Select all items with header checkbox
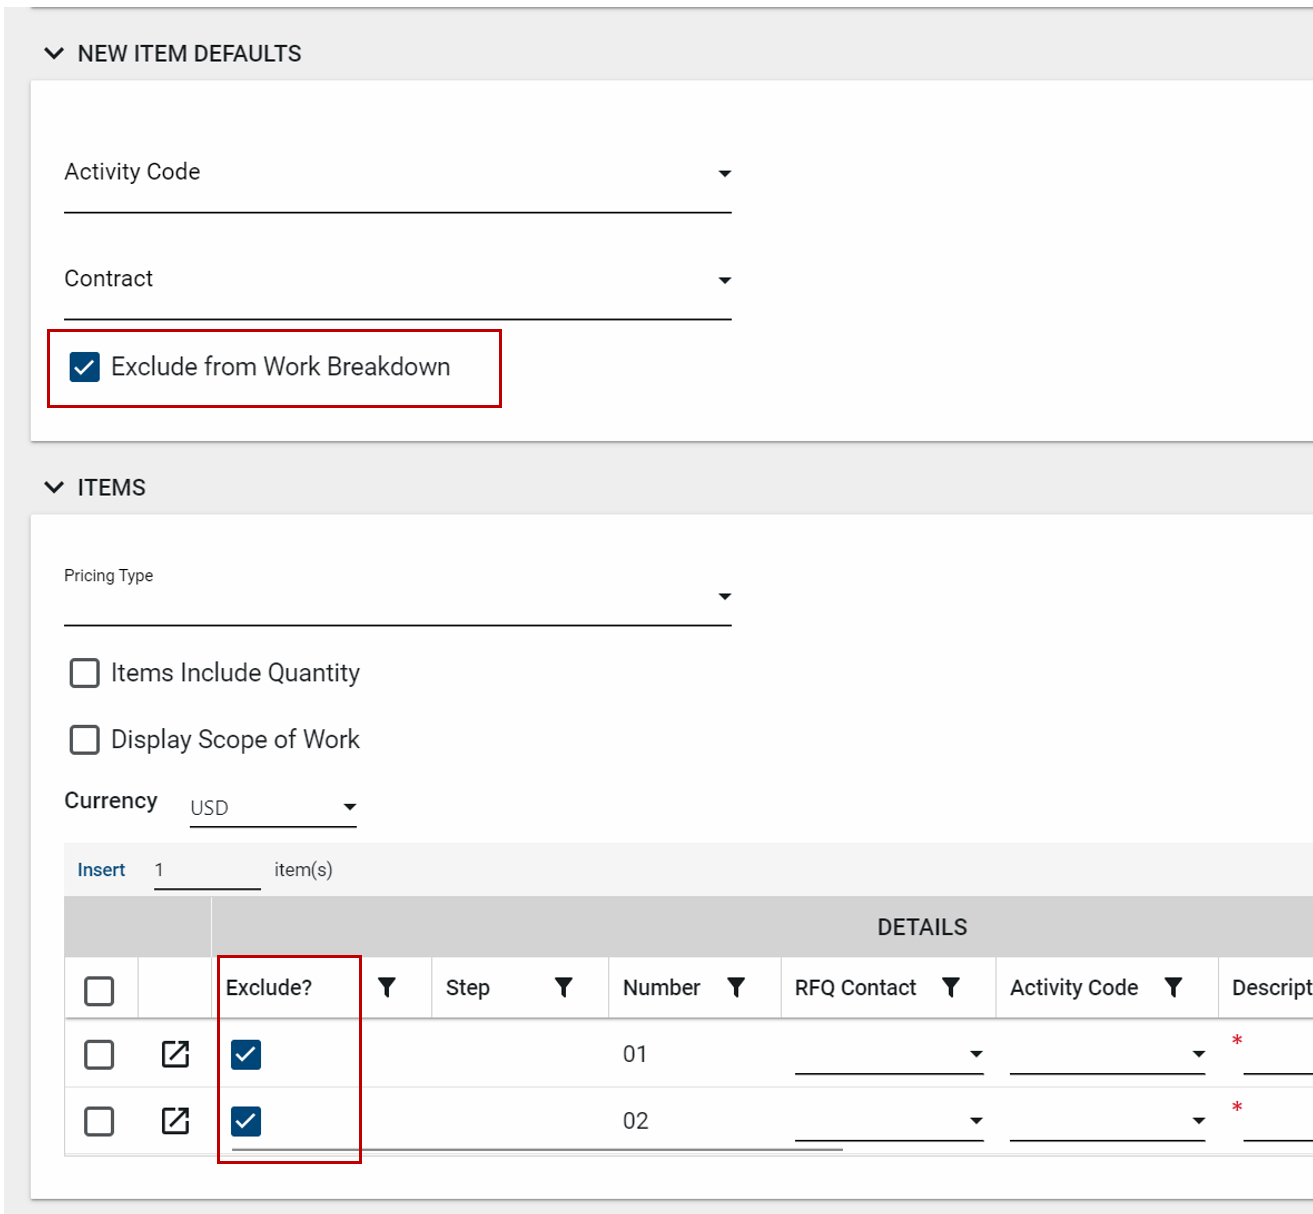Image resolution: width=1313 pixels, height=1214 pixels. [x=99, y=991]
